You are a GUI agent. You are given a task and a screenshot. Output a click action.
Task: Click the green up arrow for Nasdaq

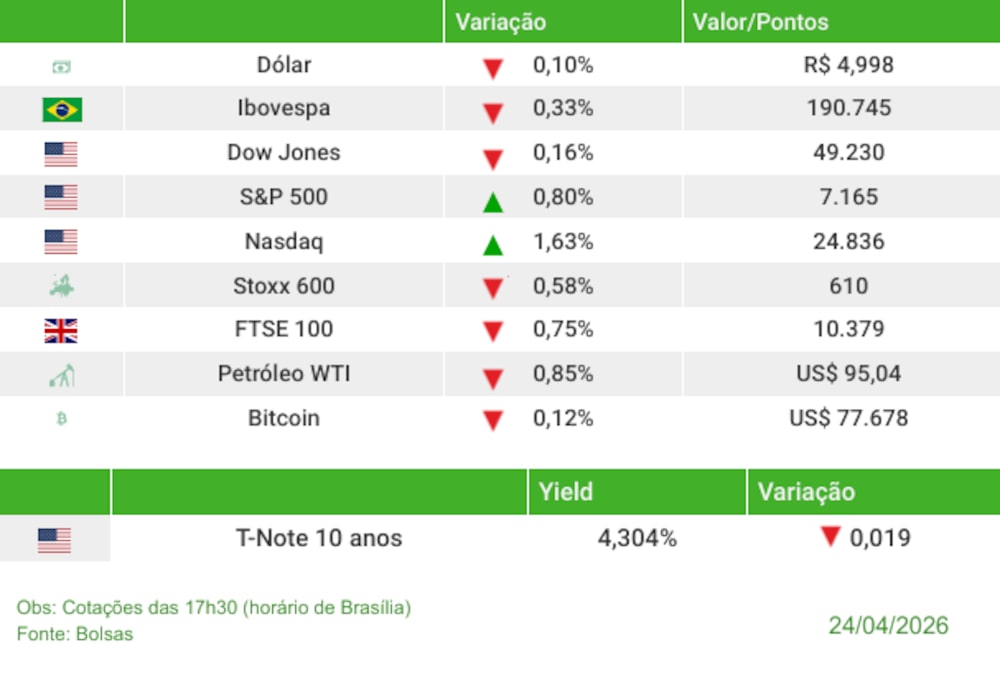point(492,244)
